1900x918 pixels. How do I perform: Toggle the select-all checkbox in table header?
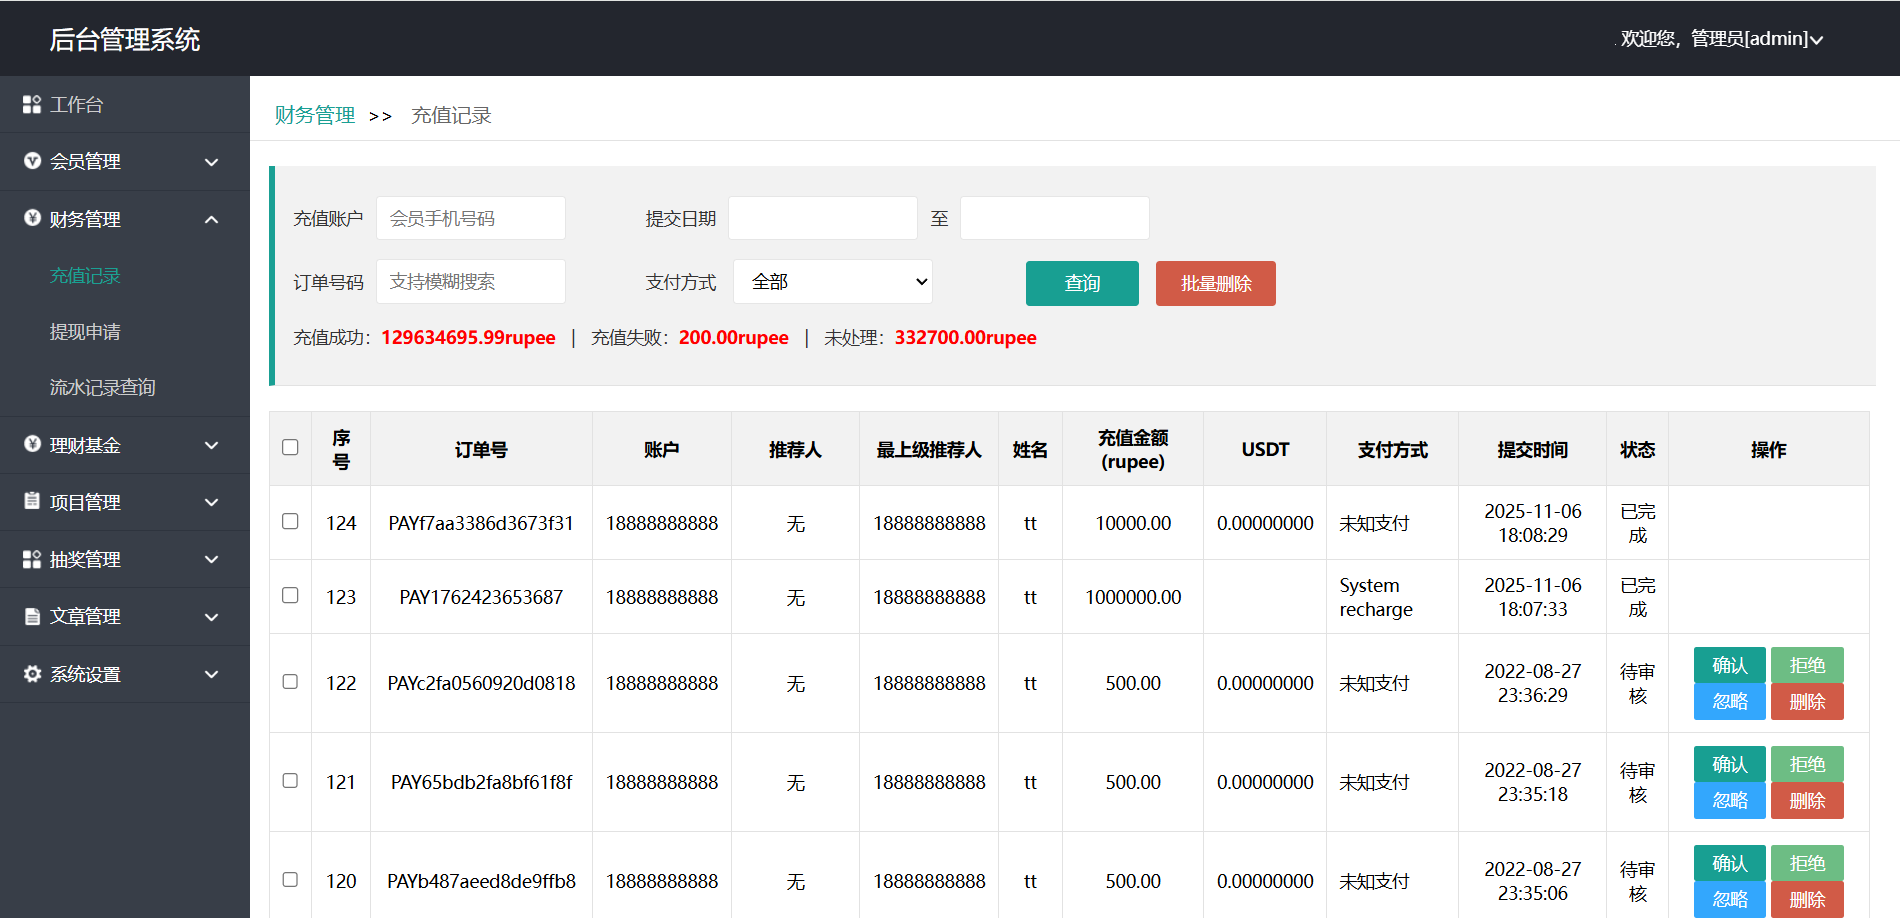click(x=290, y=447)
